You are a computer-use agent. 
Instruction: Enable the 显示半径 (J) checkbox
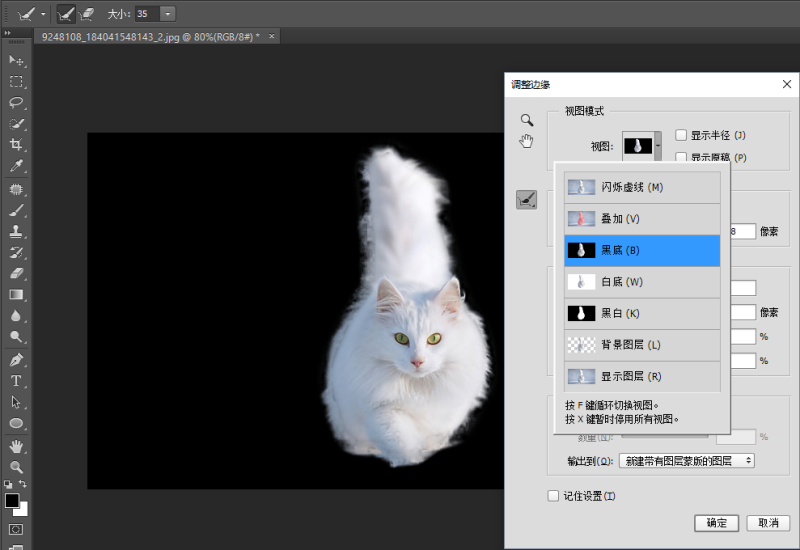pos(681,135)
